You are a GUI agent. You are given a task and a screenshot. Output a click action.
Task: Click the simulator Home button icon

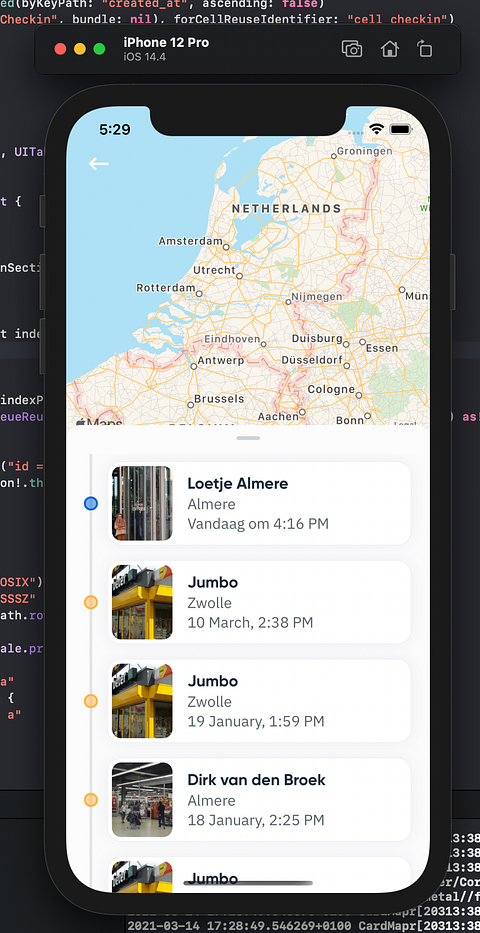pos(390,49)
